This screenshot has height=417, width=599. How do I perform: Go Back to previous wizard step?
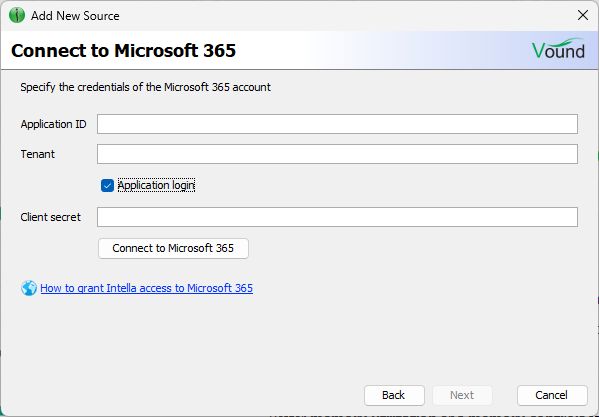click(394, 395)
